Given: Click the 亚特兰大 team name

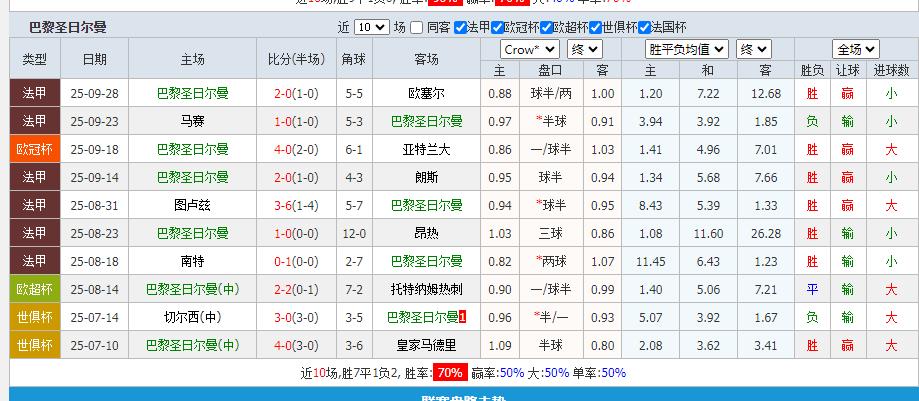Looking at the screenshot, I should click(x=426, y=149).
